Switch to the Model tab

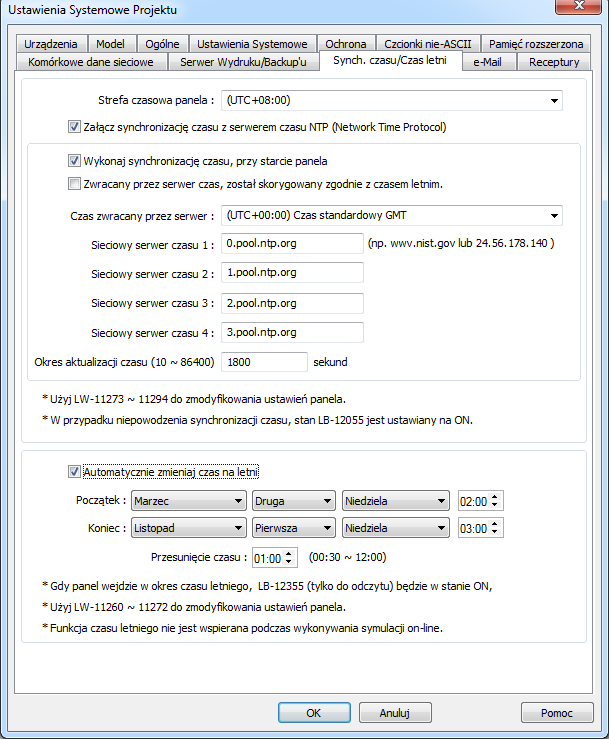(x=111, y=44)
